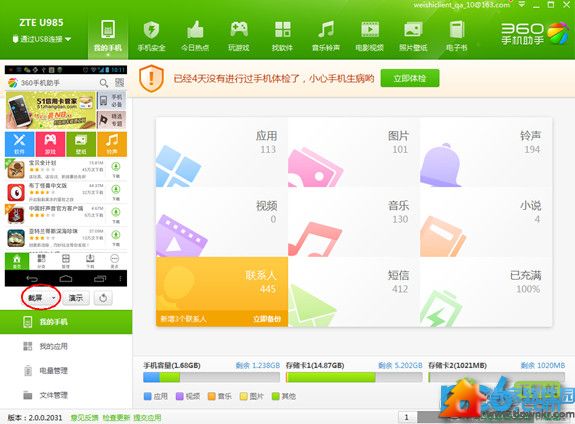The width and height of the screenshot is (575, 424).
Task: Open the 联系人 445 orange tile
Action: tap(222, 292)
